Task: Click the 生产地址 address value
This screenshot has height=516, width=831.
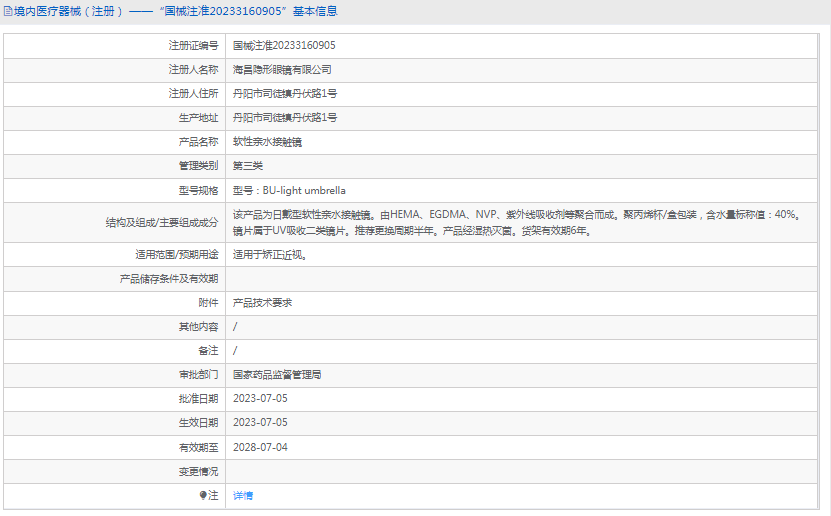Action: (x=285, y=118)
